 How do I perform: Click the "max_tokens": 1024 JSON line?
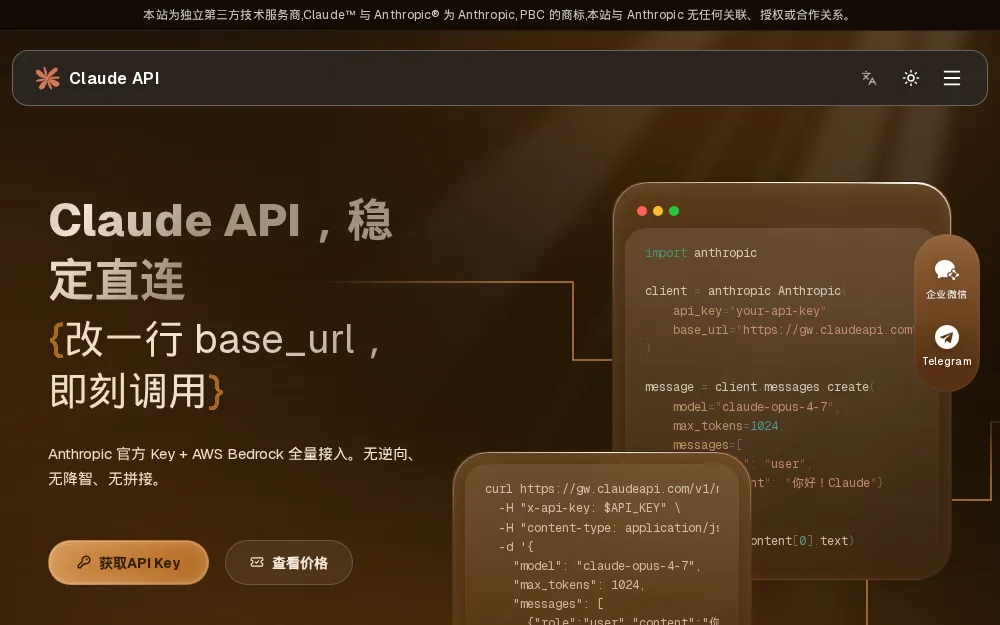coord(578,585)
